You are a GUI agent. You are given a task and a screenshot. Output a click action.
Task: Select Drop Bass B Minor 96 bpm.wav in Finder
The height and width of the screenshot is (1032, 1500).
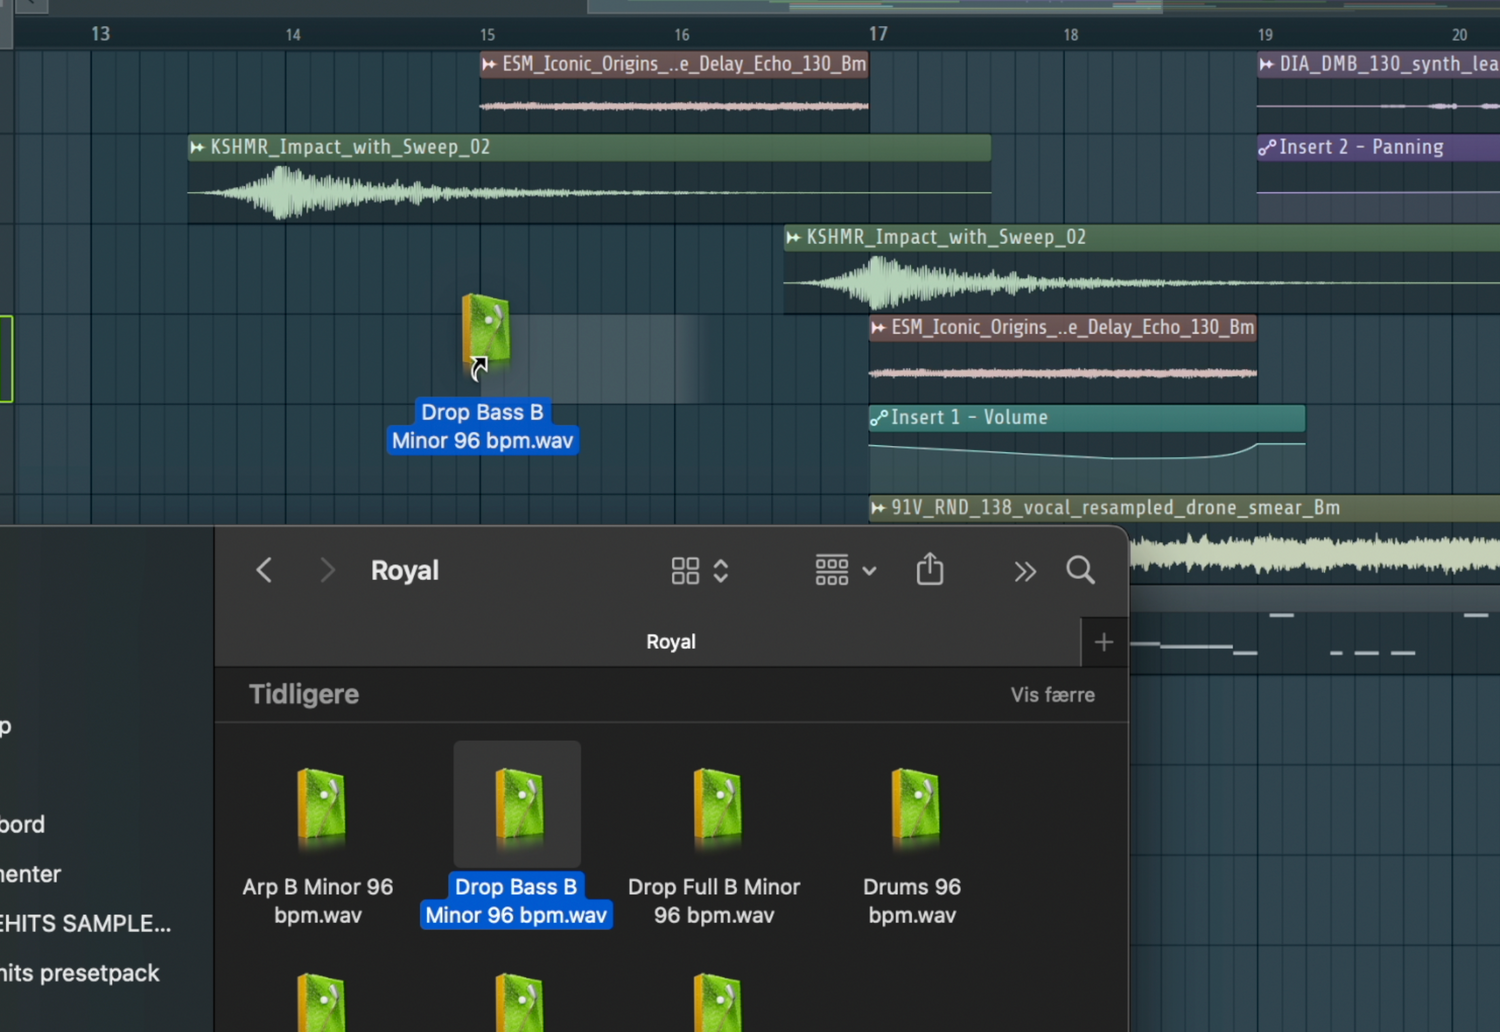pos(517,806)
